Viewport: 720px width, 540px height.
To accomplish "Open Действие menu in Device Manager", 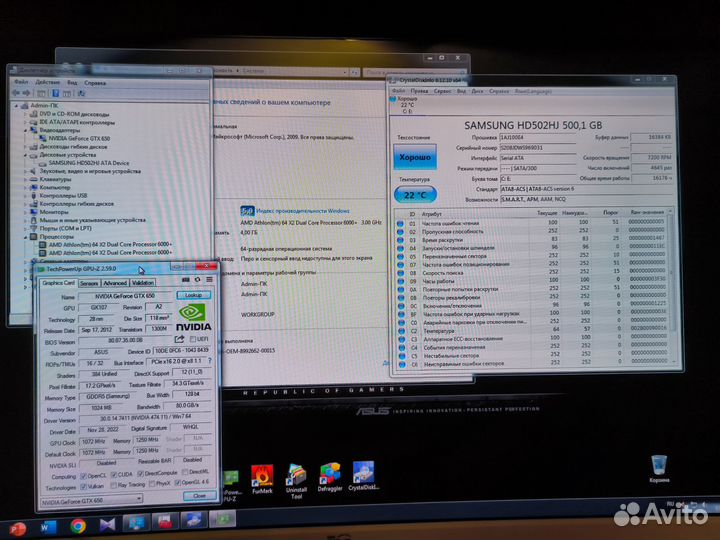I will [47, 82].
